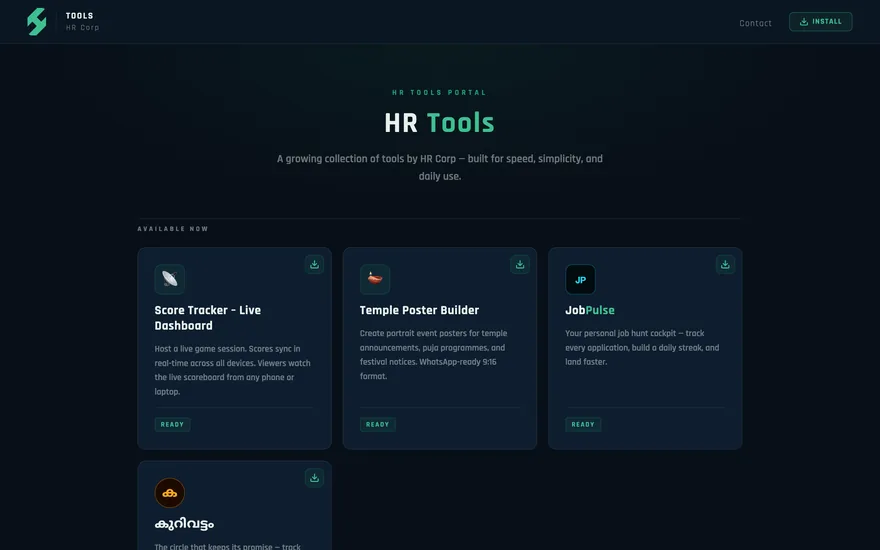880x550 pixels.
Task: Click the READY badge on Temple Poster Builder card
Action: 378,424
